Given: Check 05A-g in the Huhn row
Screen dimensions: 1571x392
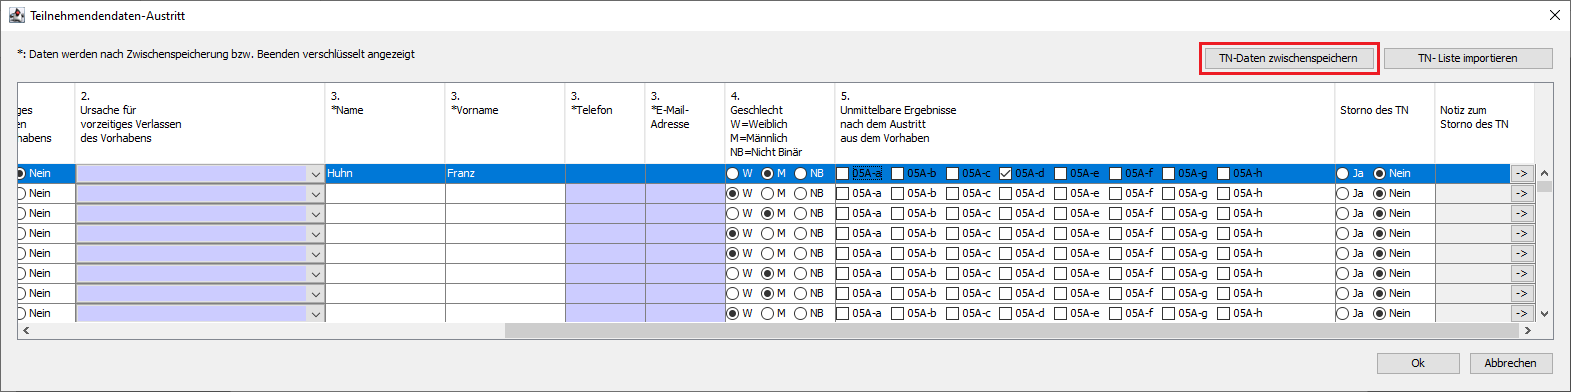Looking at the screenshot, I should [1168, 174].
